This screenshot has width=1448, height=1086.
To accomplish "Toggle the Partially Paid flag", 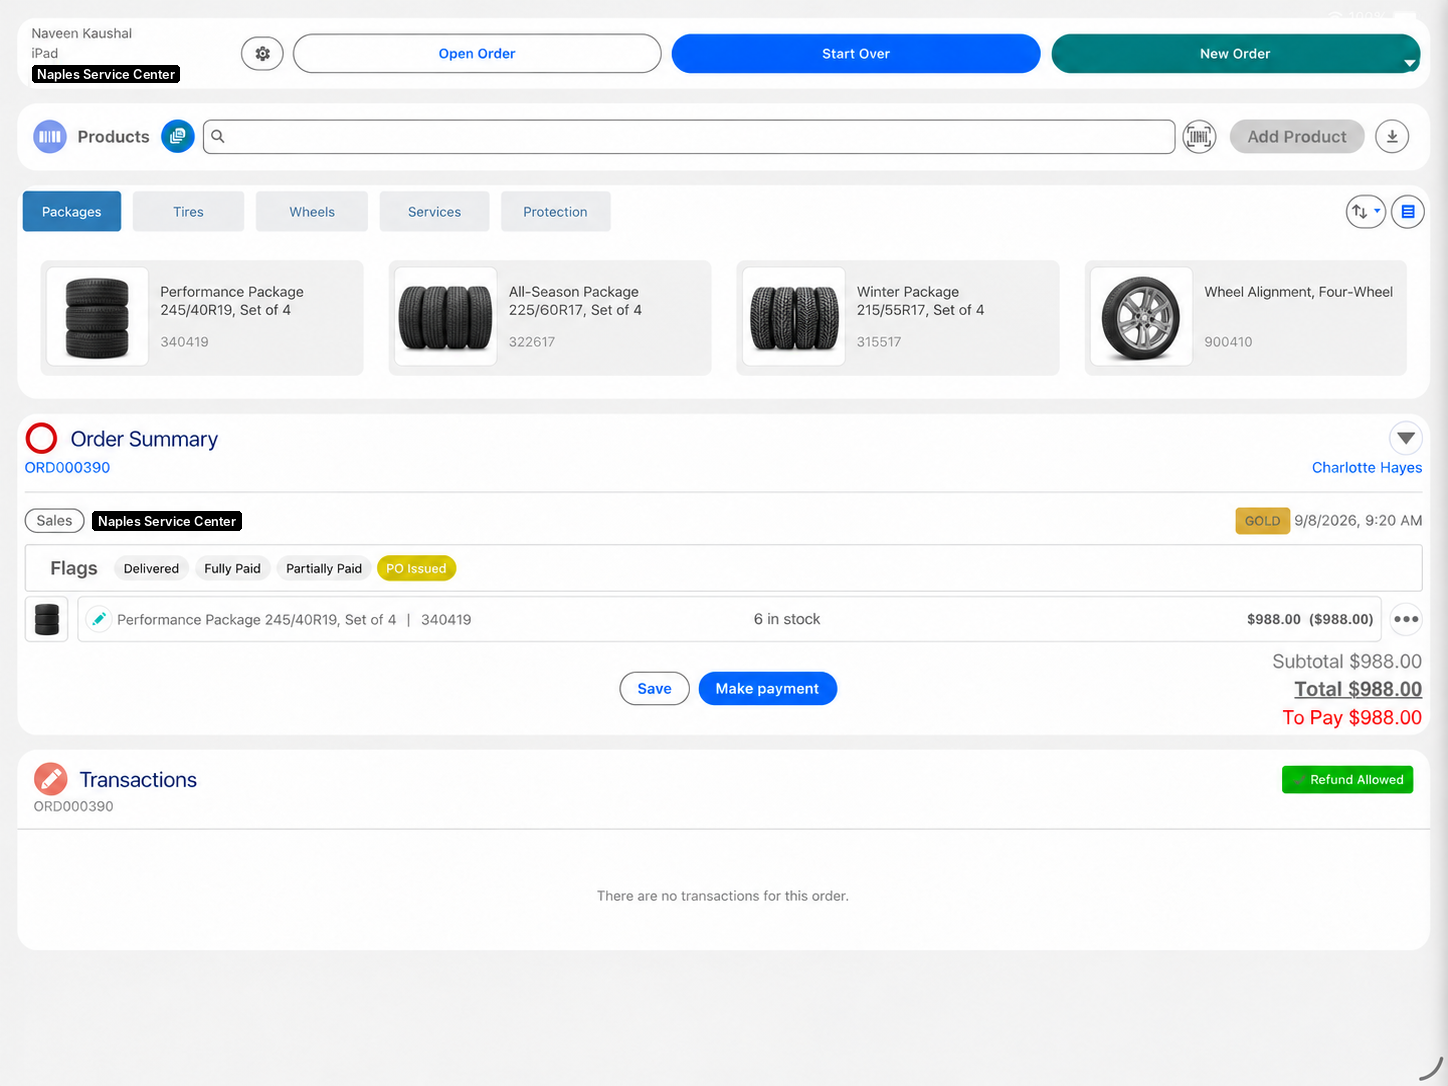I will coord(324,568).
